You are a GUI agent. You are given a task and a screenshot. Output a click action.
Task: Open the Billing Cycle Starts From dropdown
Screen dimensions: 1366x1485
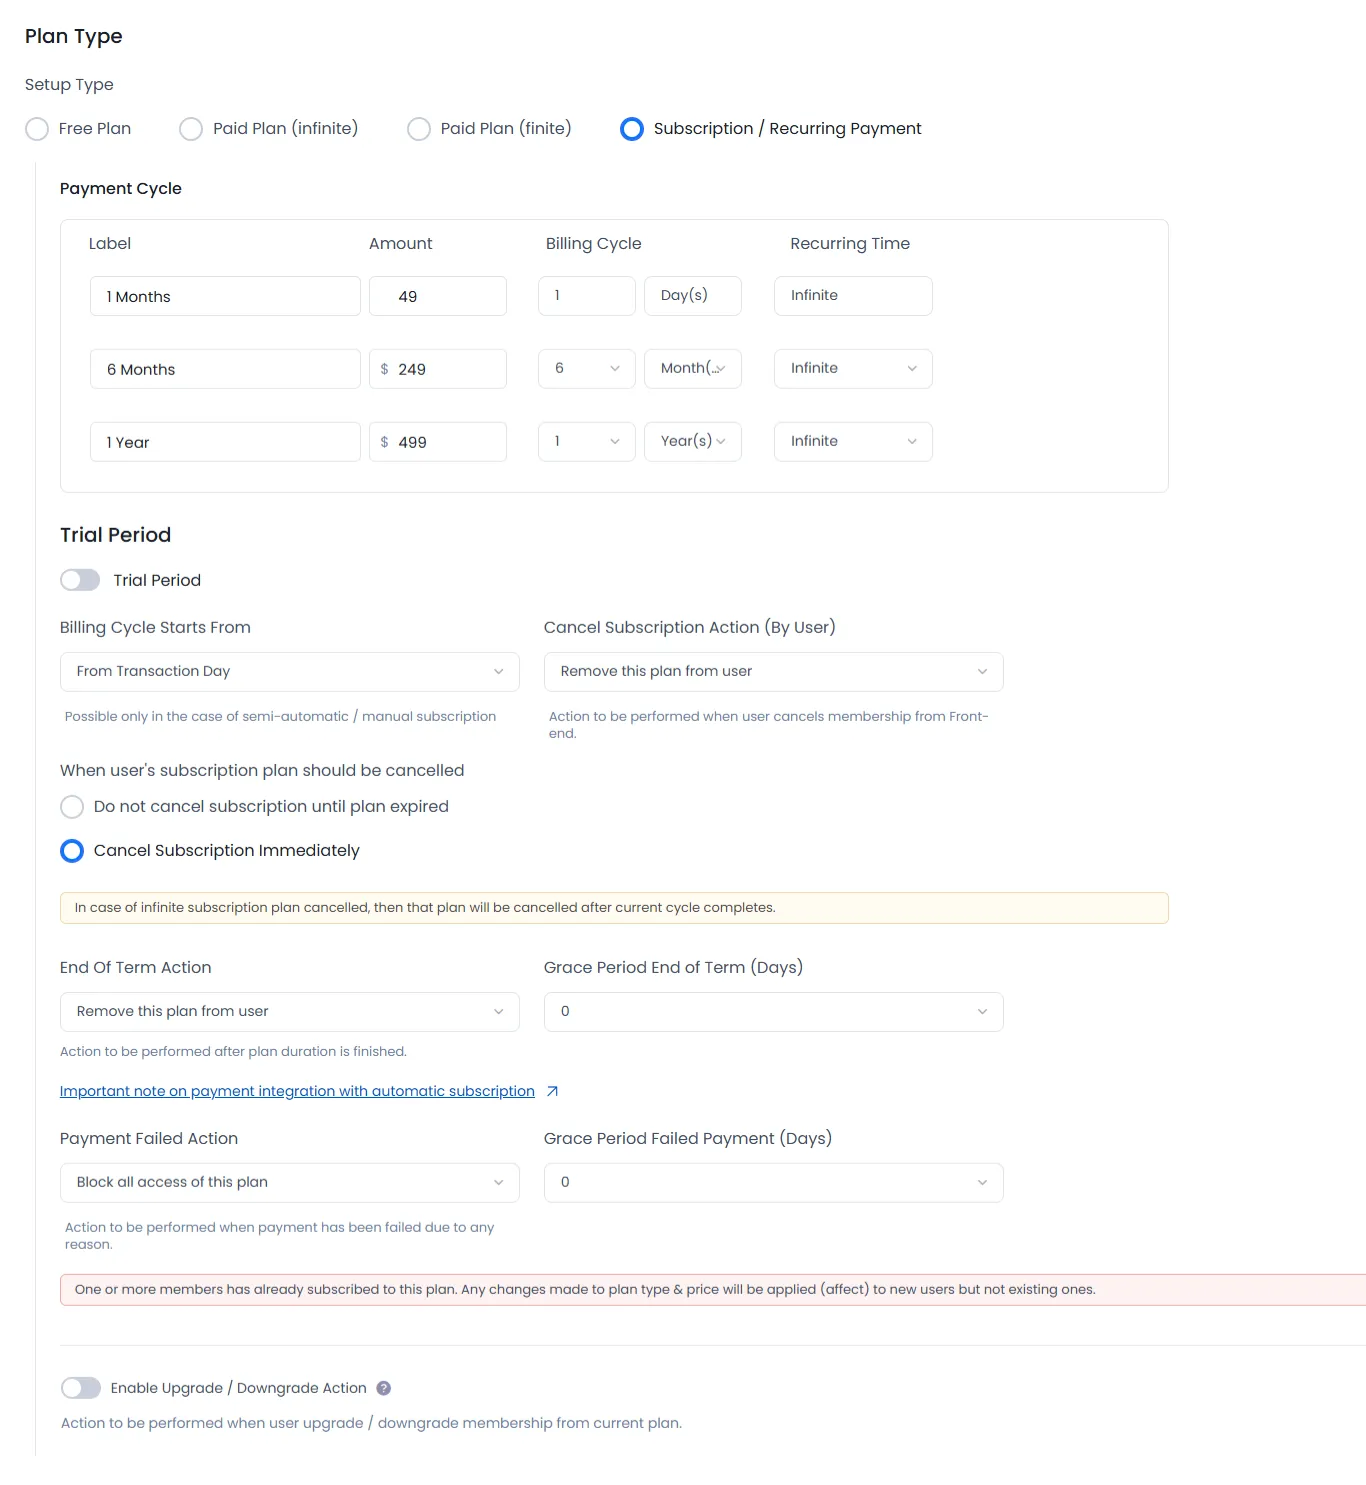coord(289,671)
